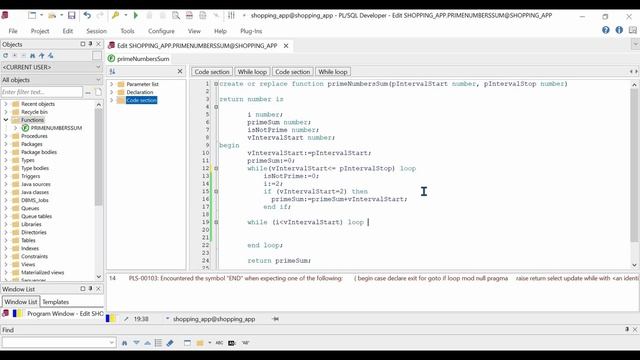Open the Tools menu
Image resolution: width=640 pixels, height=360 pixels.
[x=127, y=31]
